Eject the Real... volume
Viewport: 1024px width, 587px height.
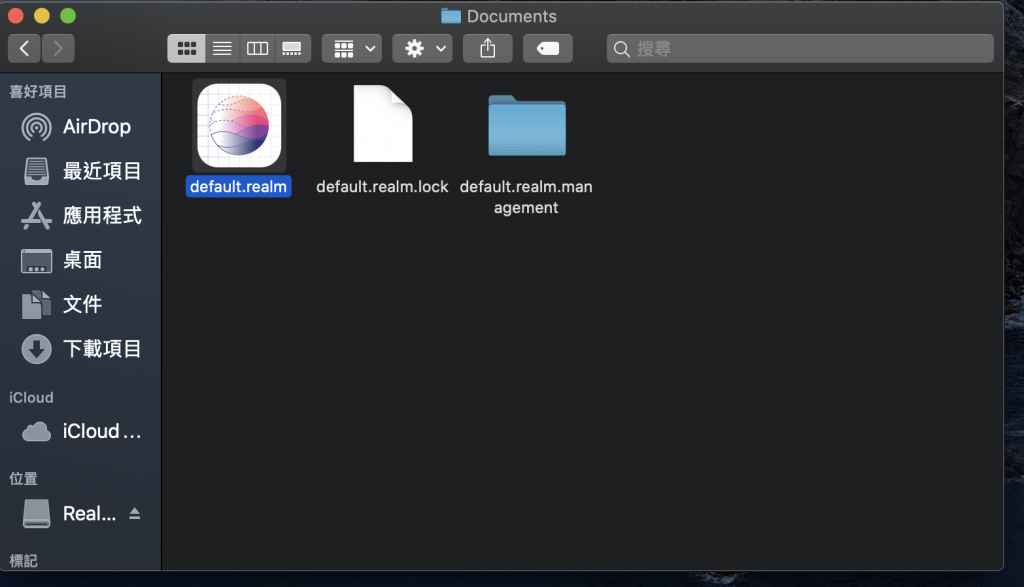pyautogui.click(x=135, y=514)
